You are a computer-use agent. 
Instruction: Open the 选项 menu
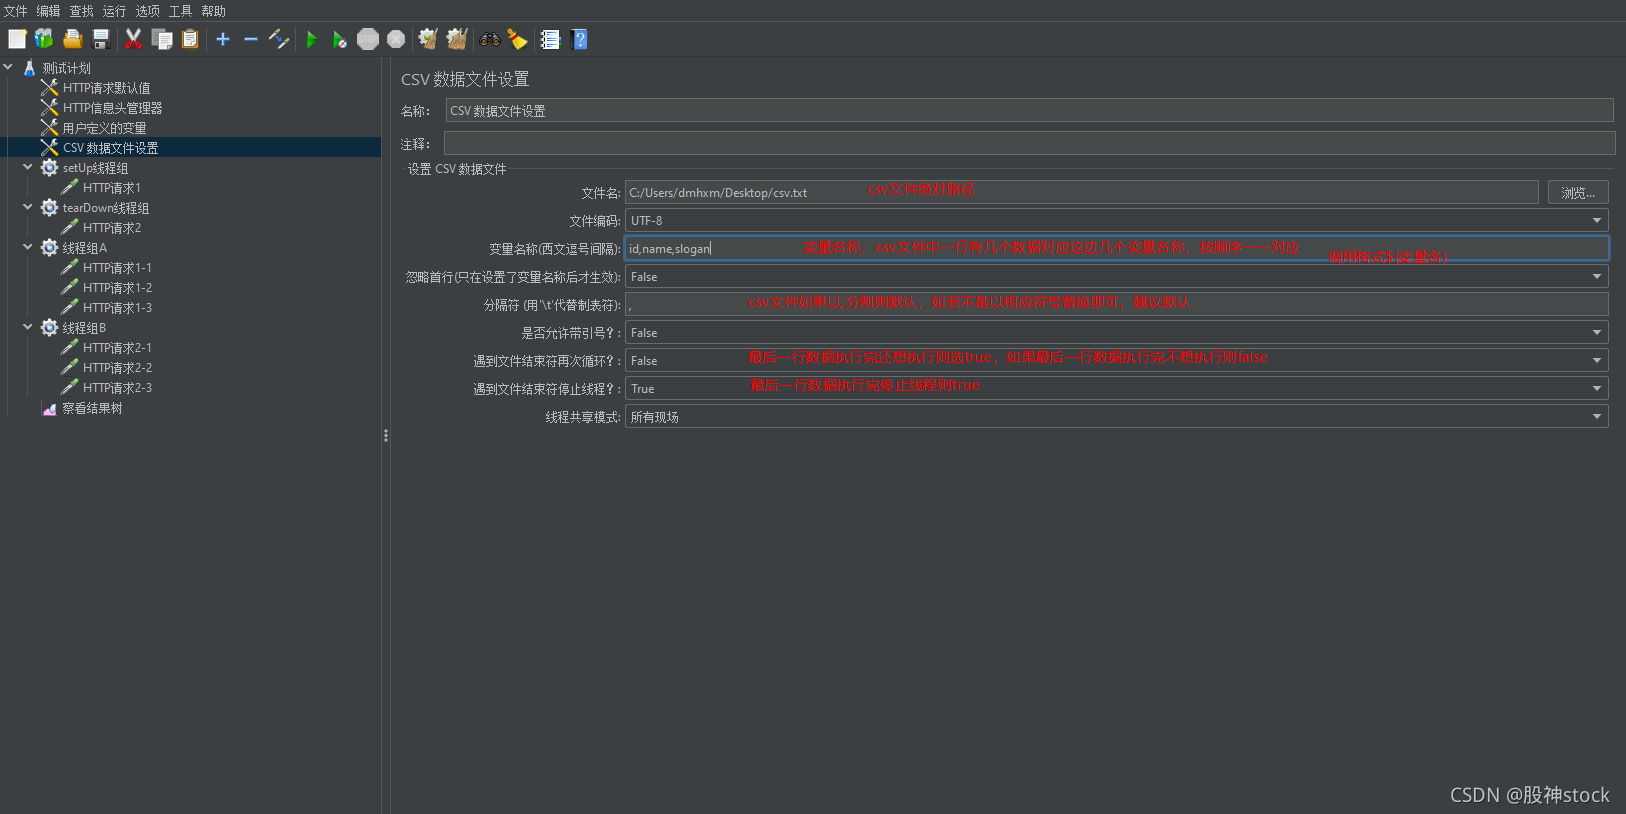click(x=148, y=11)
